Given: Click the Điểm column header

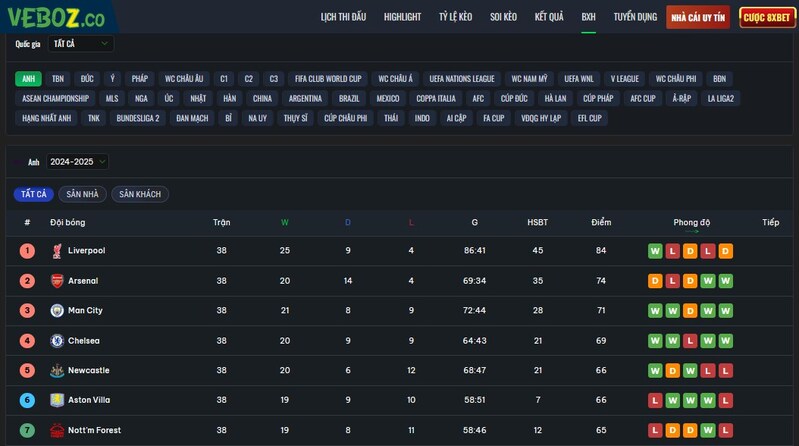Looking at the screenshot, I should (x=601, y=222).
